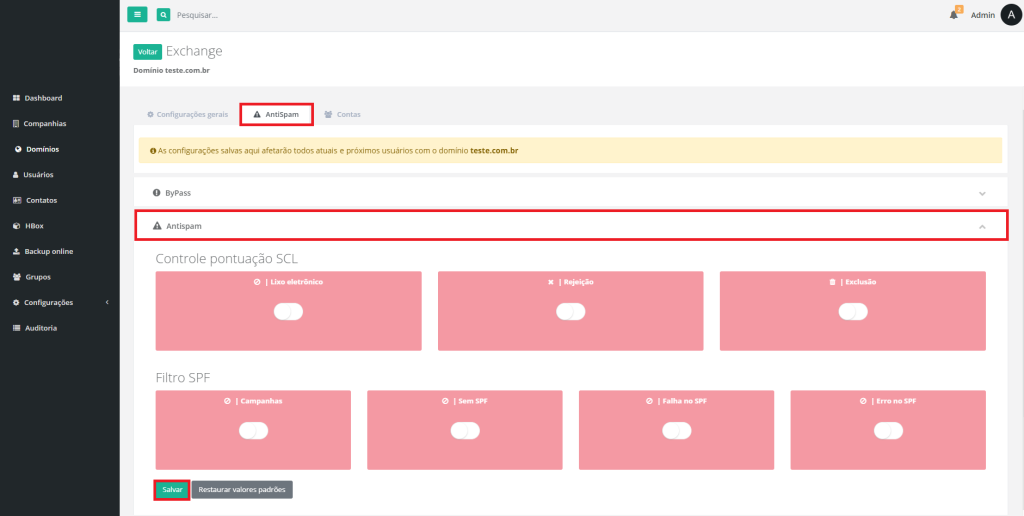Click the gear icon on Configurações gerais tab

(x=150, y=114)
